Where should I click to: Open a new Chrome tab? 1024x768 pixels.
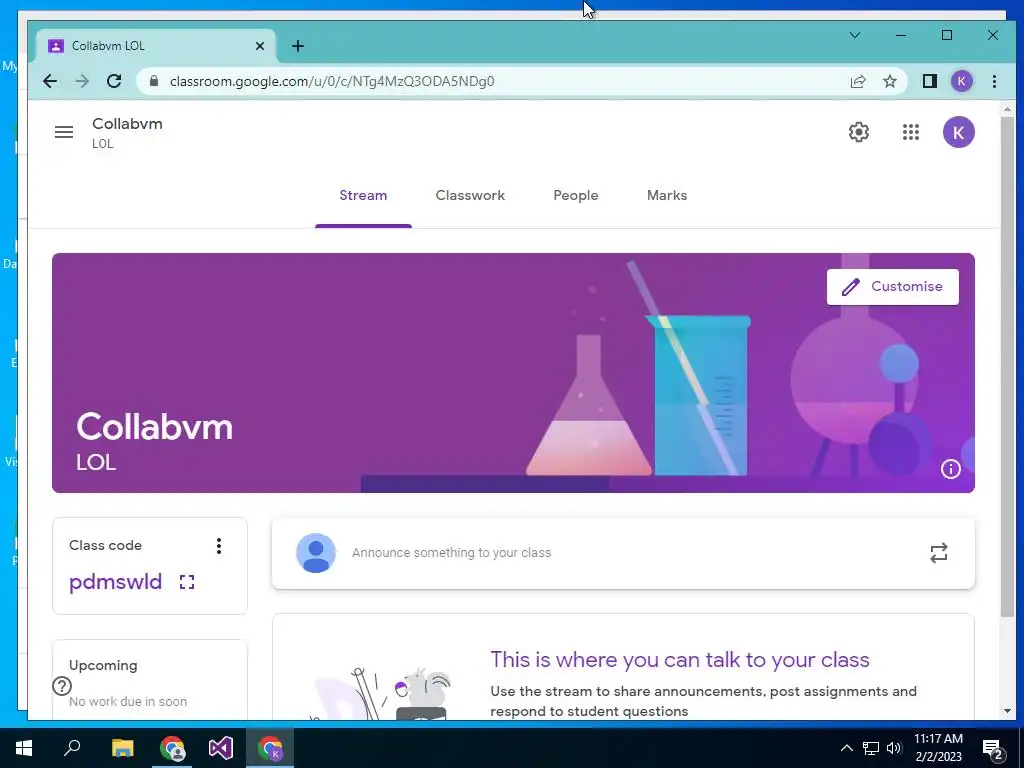tap(298, 46)
